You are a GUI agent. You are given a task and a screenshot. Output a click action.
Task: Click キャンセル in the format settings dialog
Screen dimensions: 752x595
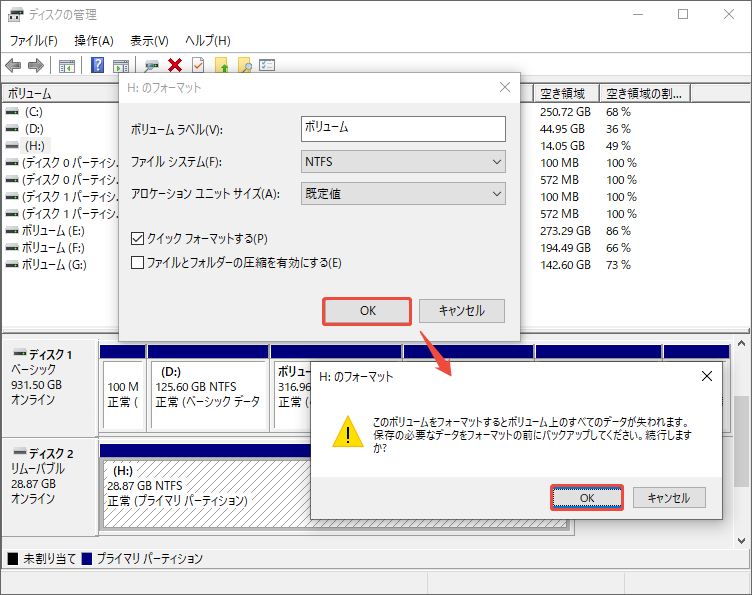coord(462,311)
